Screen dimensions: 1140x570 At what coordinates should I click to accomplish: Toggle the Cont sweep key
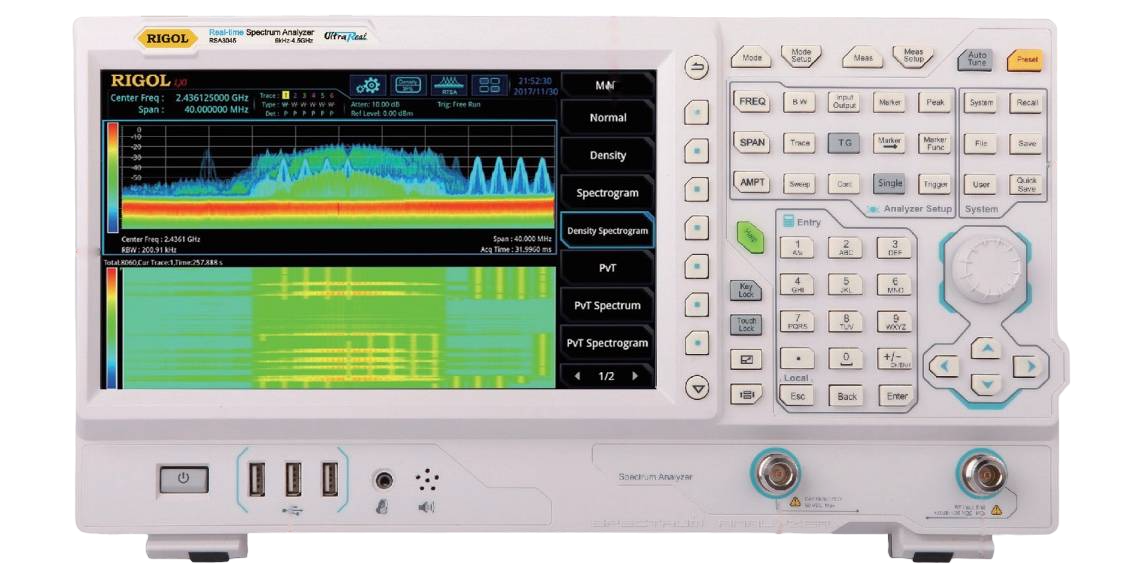(844, 184)
